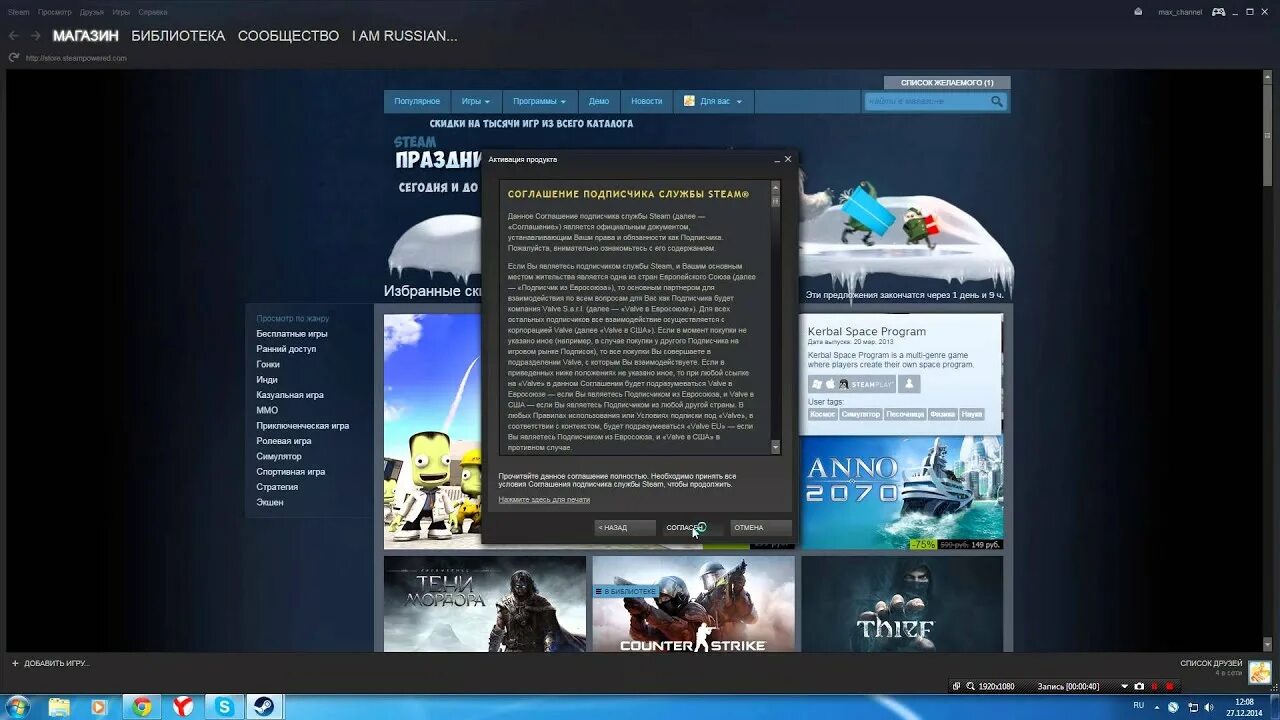This screenshot has width=1280, height=720.
Task: Open Skype from the taskbar
Action: pyautogui.click(x=224, y=707)
